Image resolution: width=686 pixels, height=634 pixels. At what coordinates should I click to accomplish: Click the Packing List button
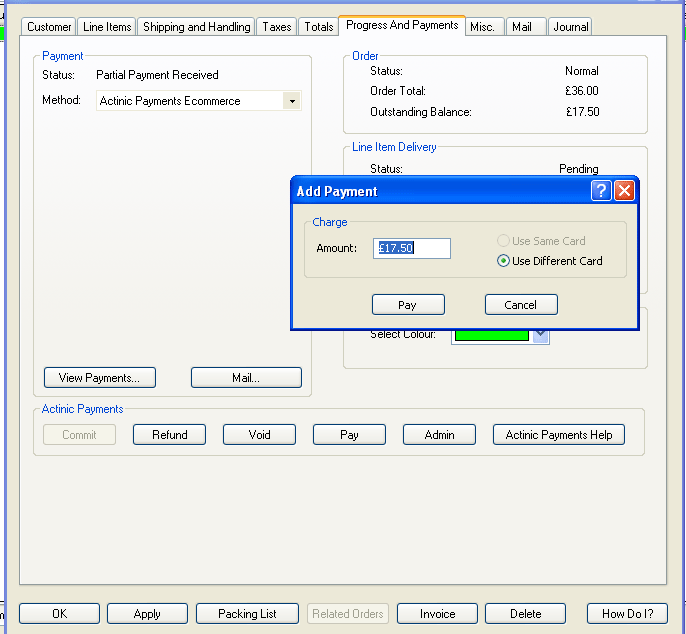coord(247,613)
